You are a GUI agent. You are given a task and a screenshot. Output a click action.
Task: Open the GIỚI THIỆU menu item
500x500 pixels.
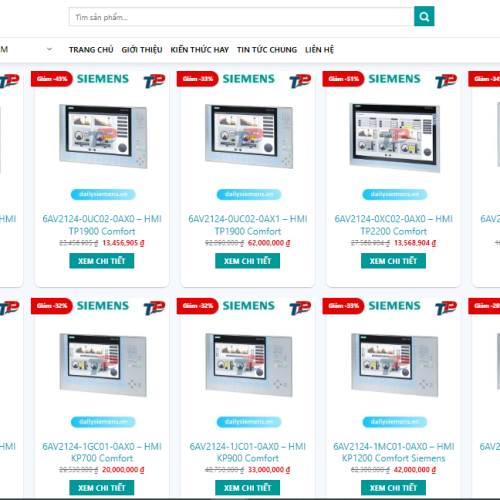click(x=142, y=50)
